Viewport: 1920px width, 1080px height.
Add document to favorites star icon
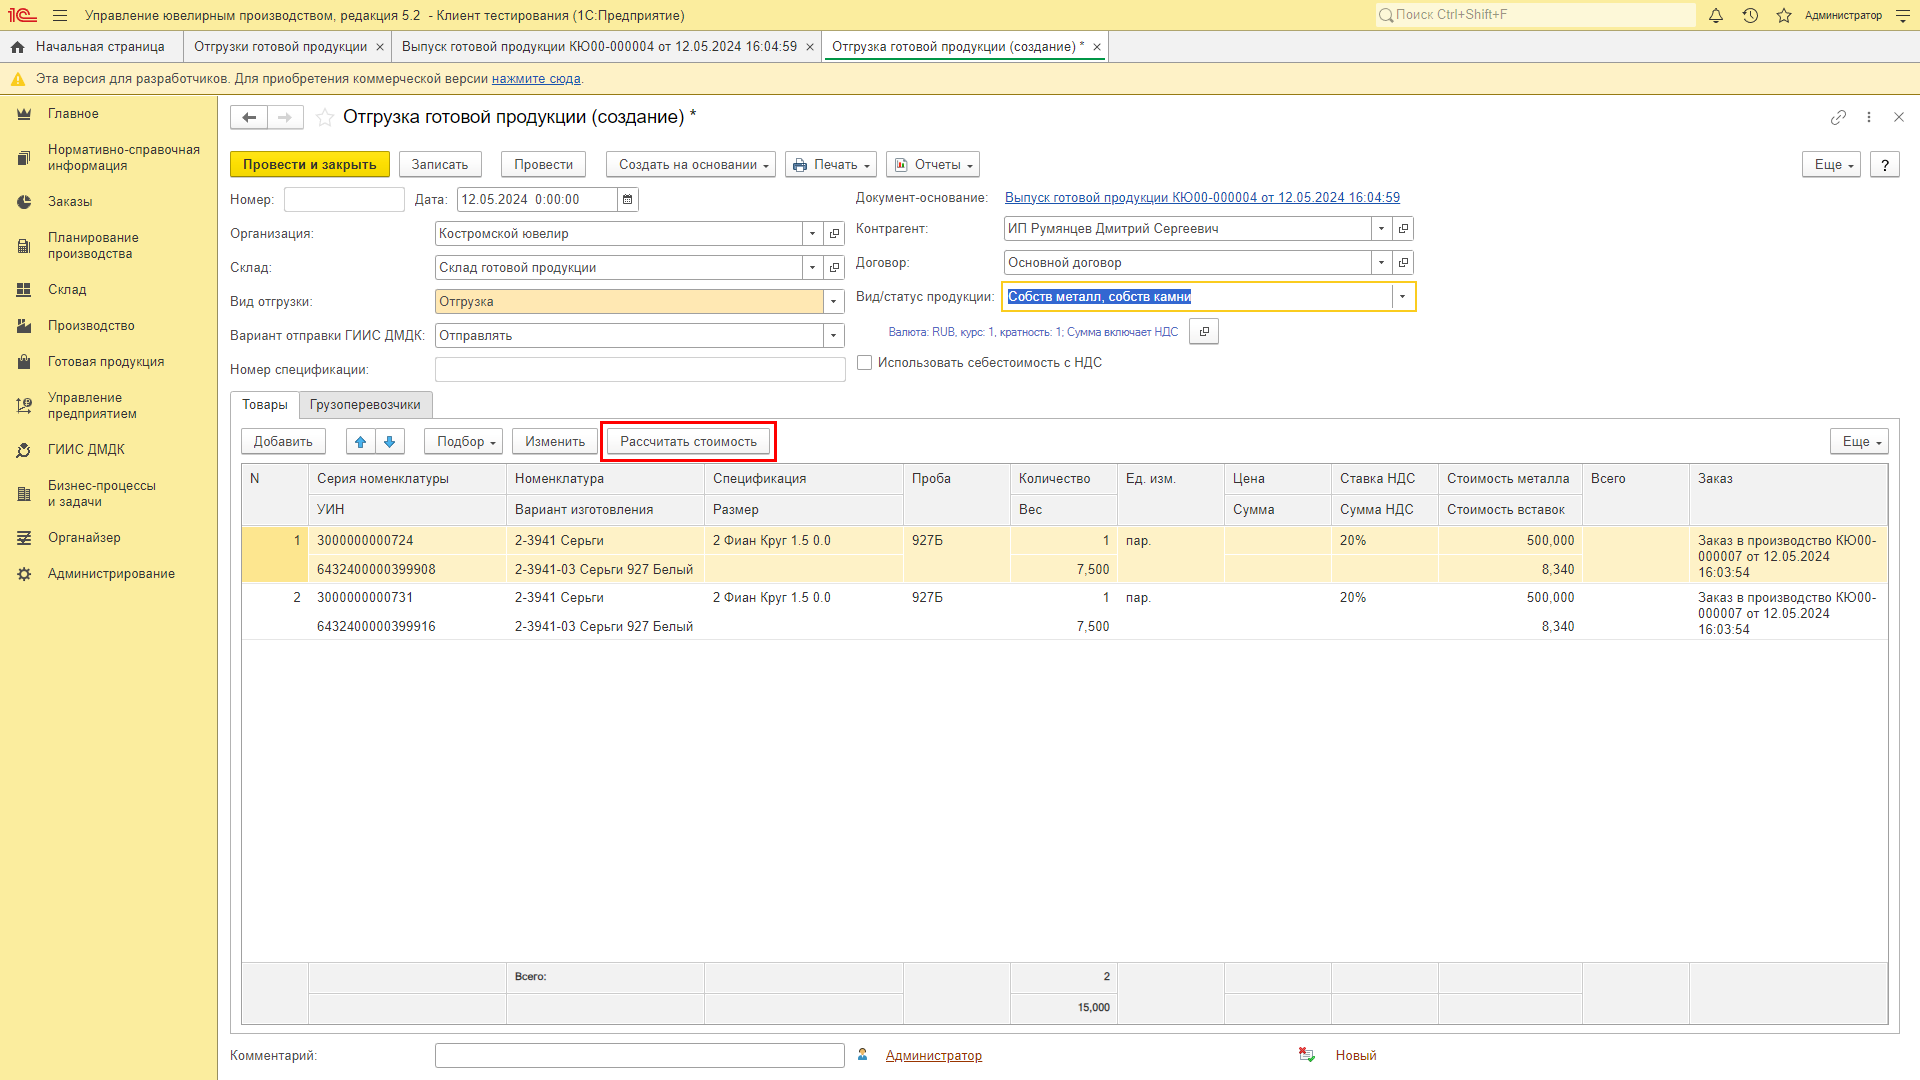click(x=325, y=117)
